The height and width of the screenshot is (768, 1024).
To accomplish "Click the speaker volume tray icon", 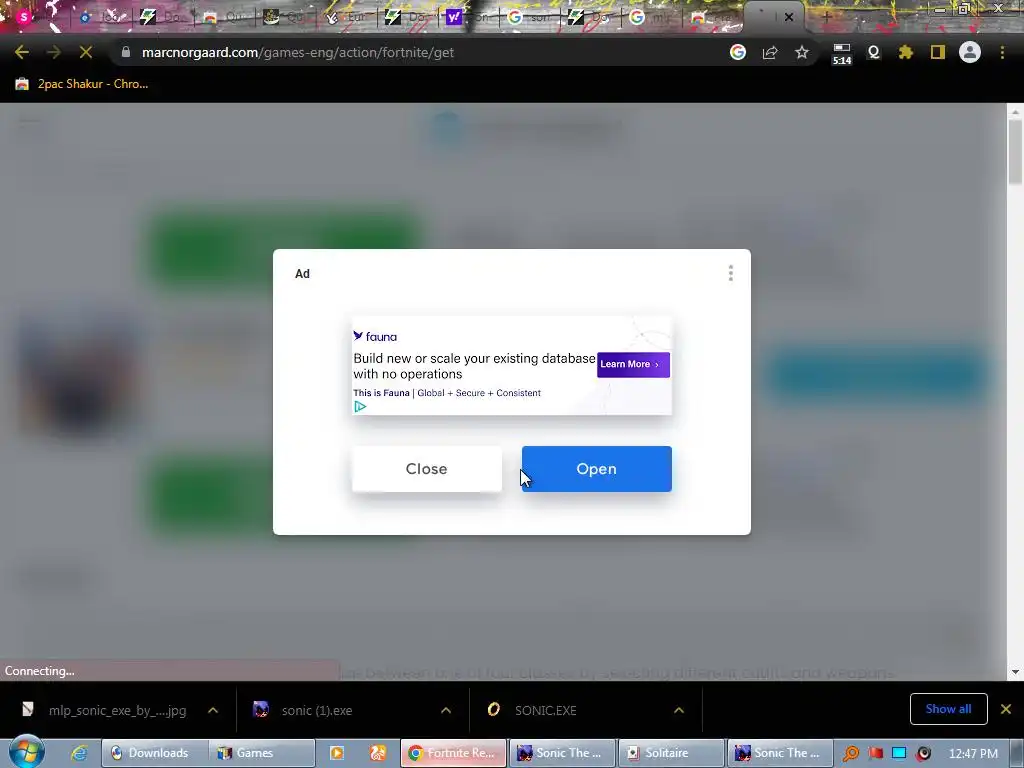I will (923, 753).
